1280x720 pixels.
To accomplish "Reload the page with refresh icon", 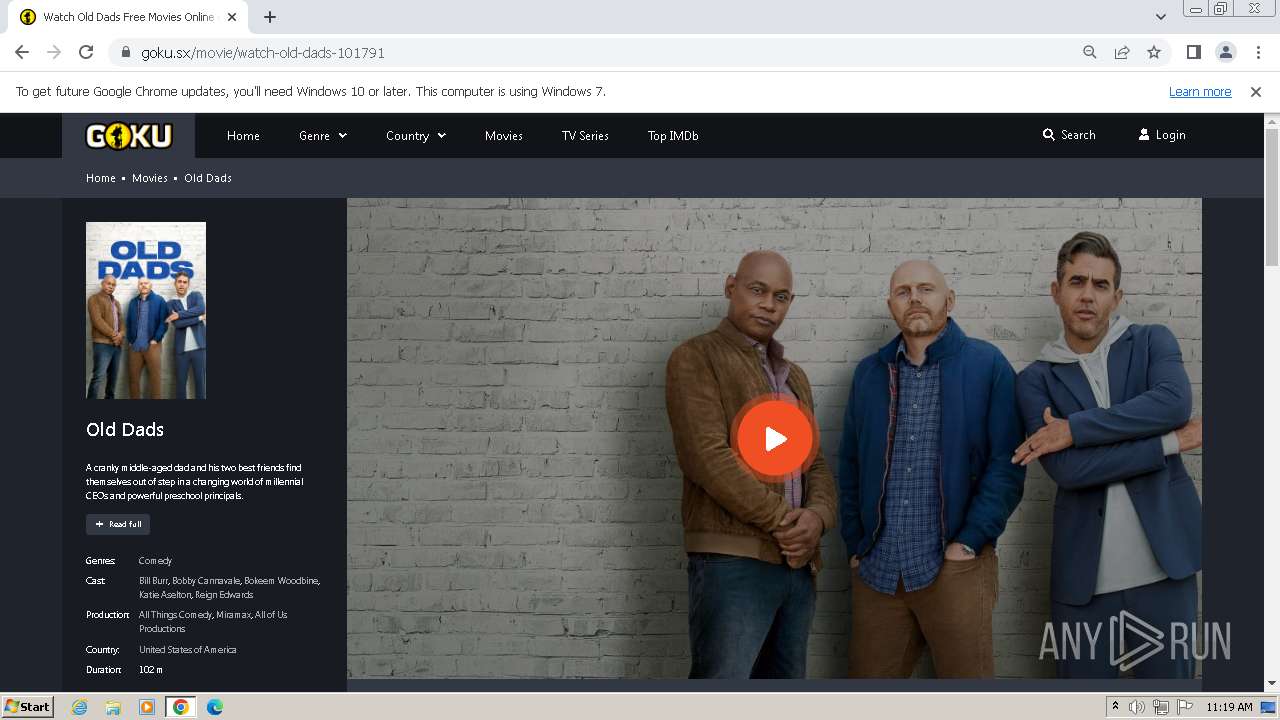I will (x=86, y=52).
